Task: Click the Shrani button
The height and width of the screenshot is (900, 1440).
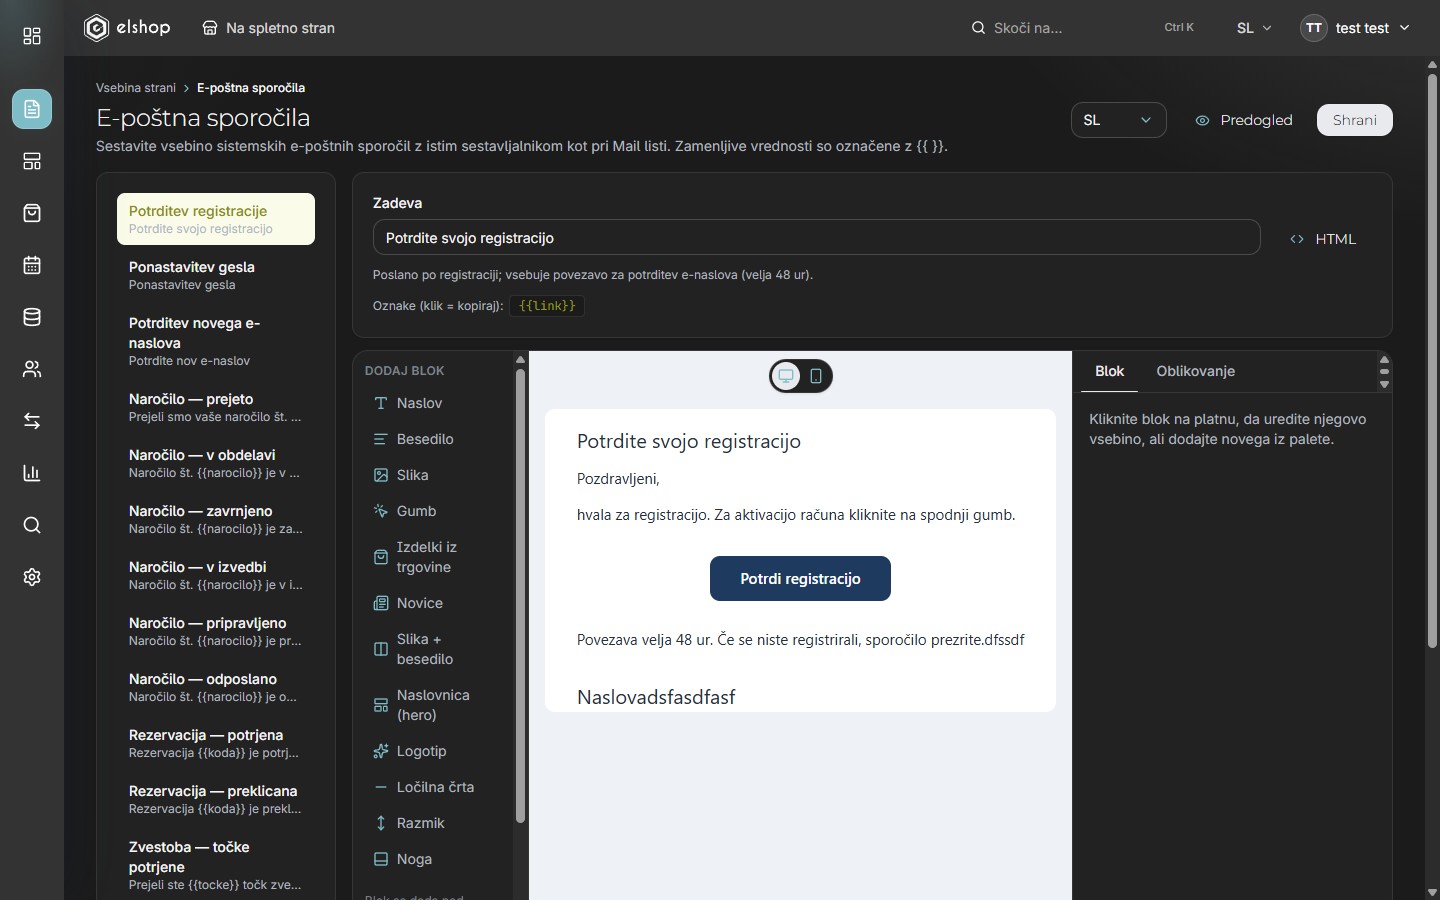Action: [1355, 120]
